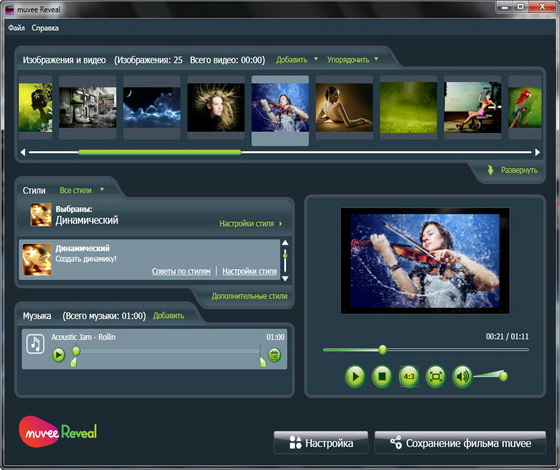Mute the preview speaker icon

[462, 376]
